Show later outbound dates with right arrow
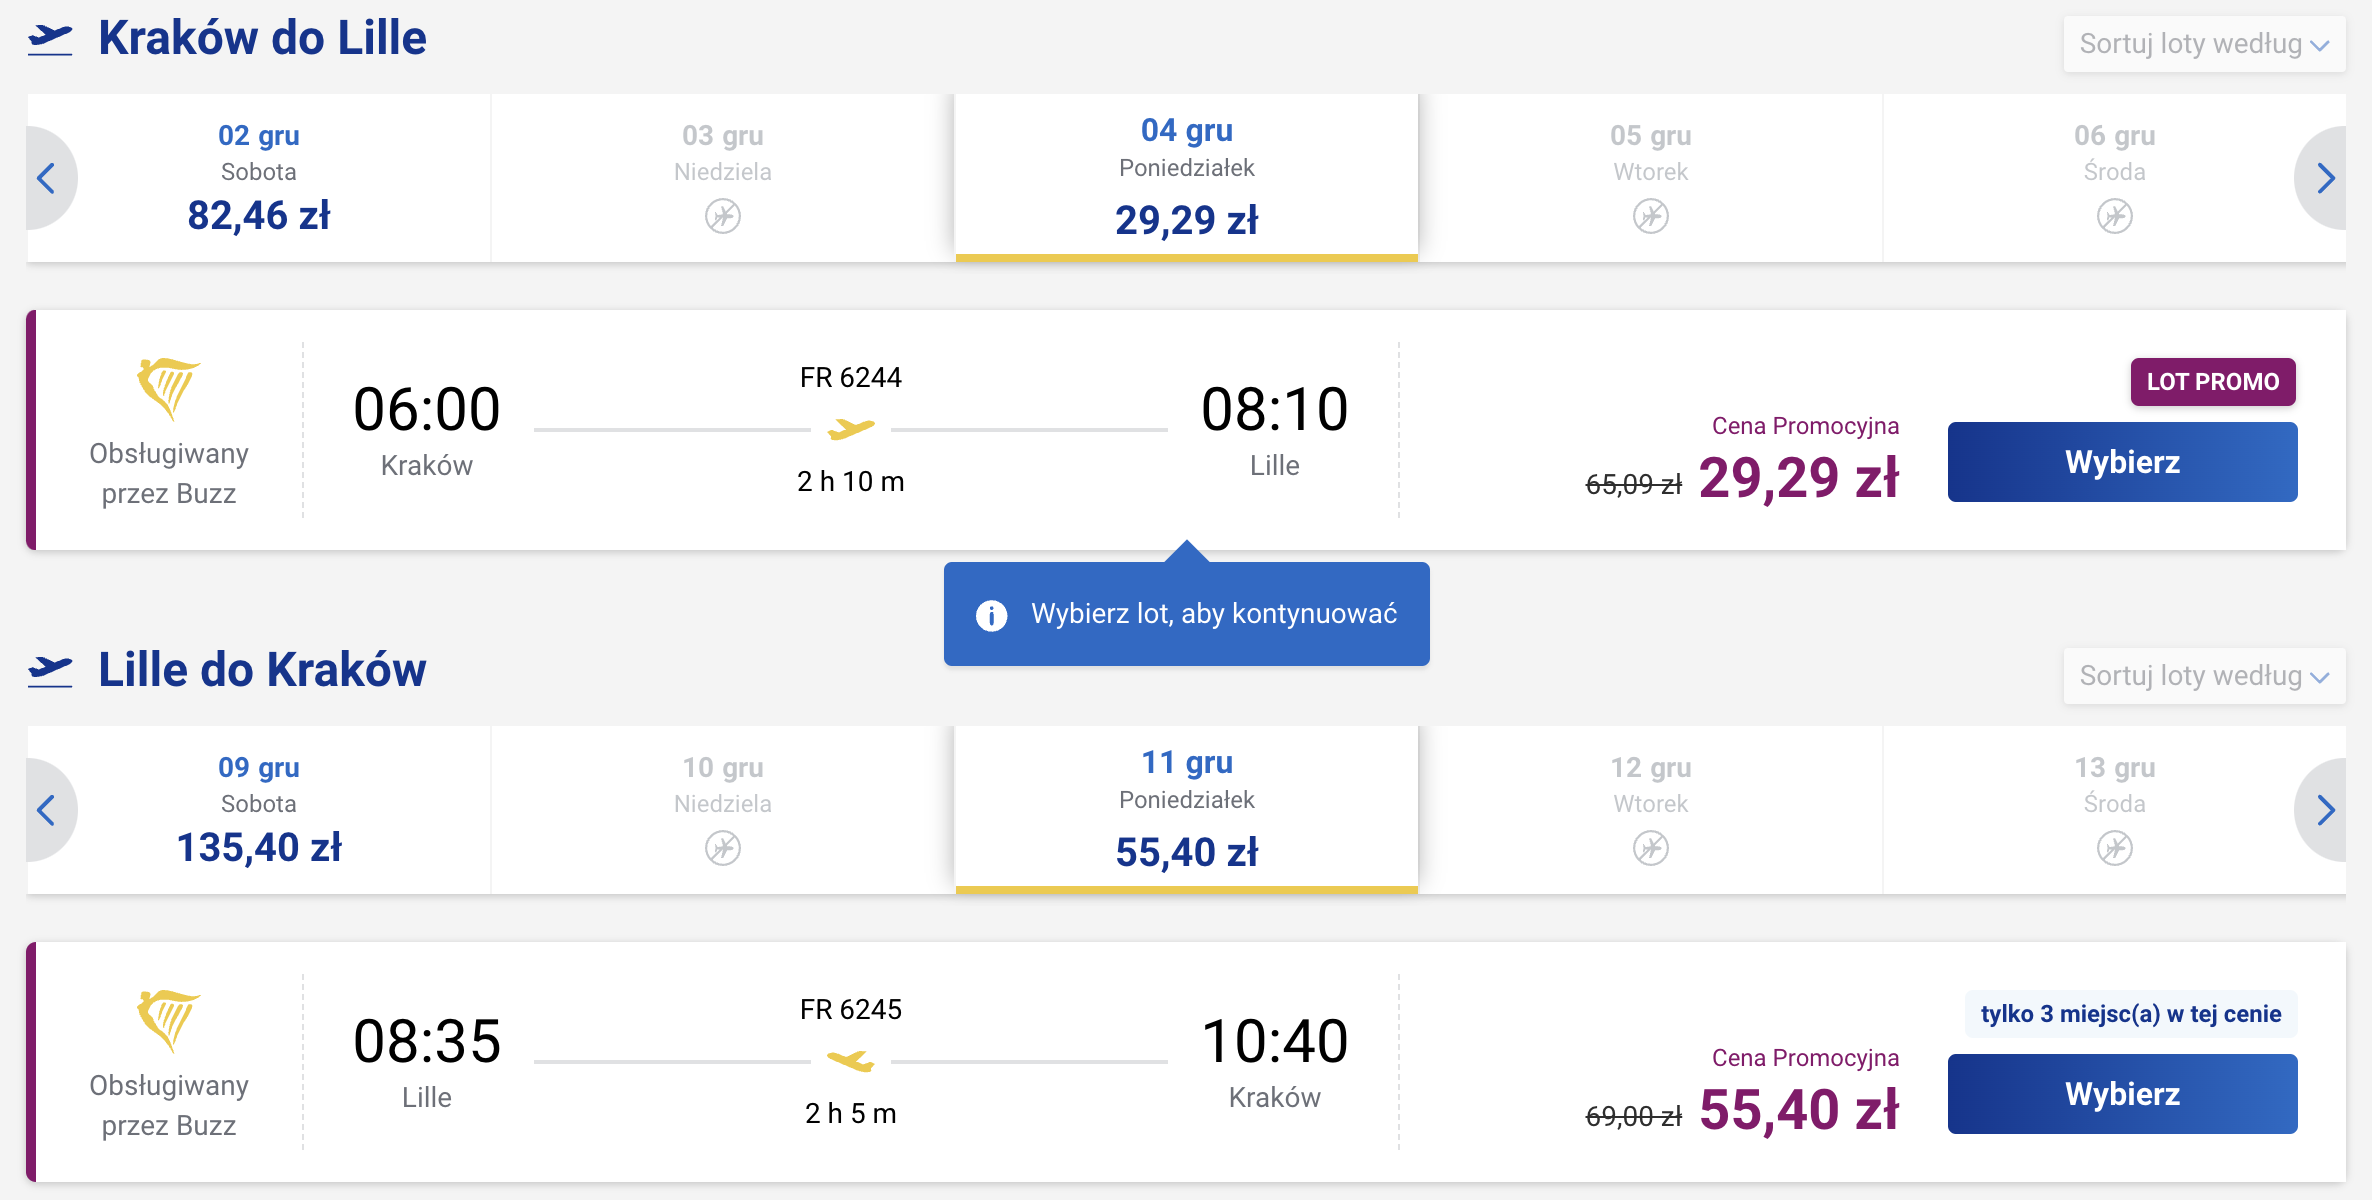2372x1200 pixels. (x=2324, y=178)
